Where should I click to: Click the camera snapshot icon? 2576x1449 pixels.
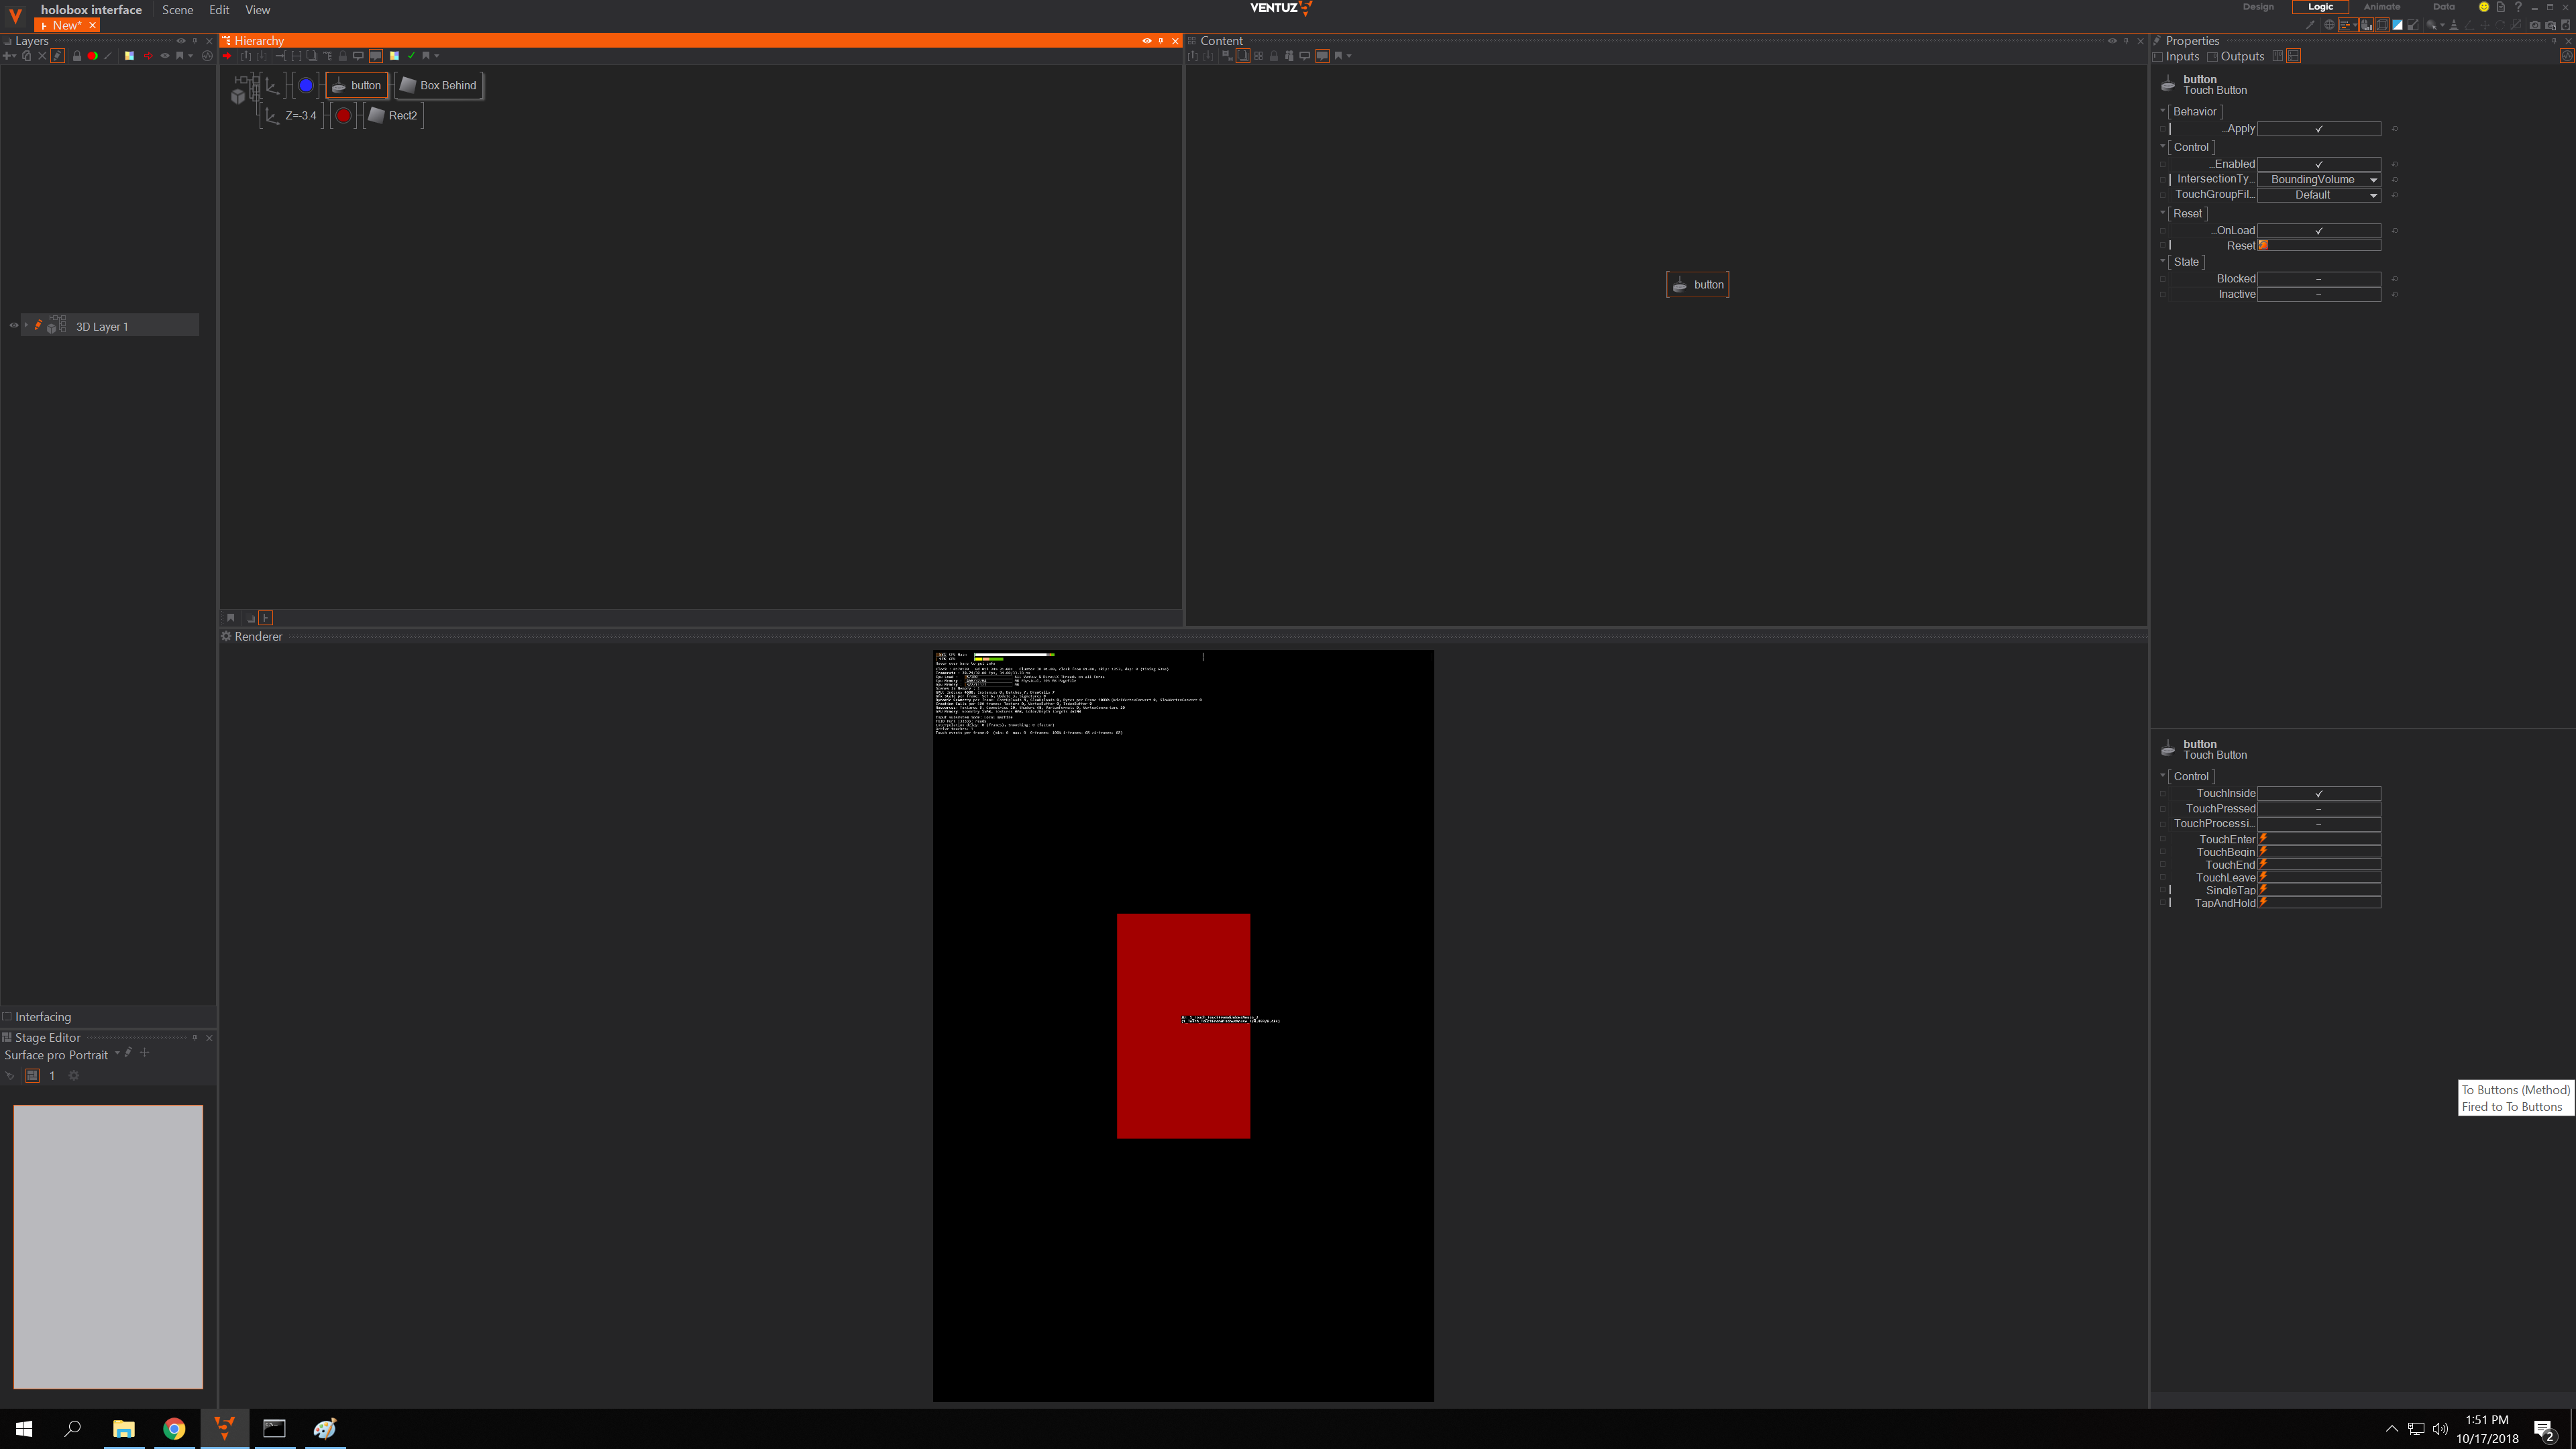(x=2535, y=25)
